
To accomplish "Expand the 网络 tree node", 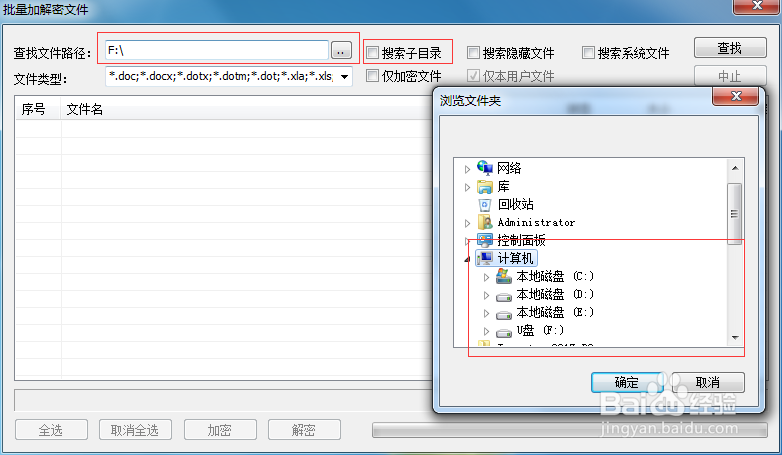I will pyautogui.click(x=467, y=169).
